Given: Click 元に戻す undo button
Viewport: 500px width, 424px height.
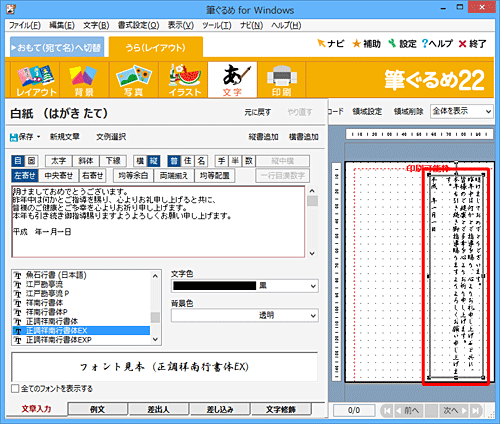Looking at the screenshot, I should tap(258, 112).
